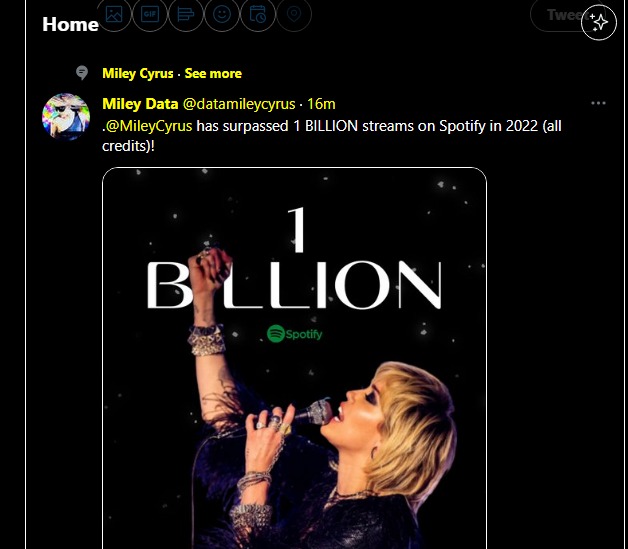
Task: Open the 1 Billion Spotify image
Action: [x=294, y=360]
